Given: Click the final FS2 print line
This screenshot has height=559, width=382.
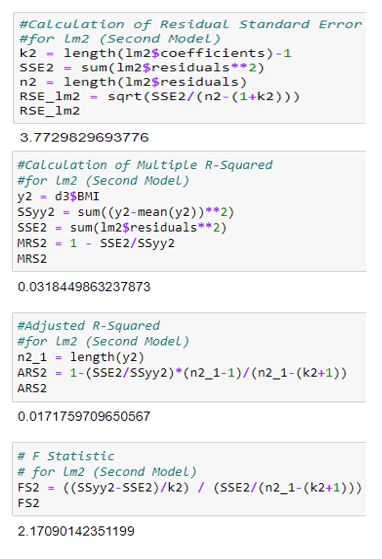Looking at the screenshot, I should pos(29,503).
